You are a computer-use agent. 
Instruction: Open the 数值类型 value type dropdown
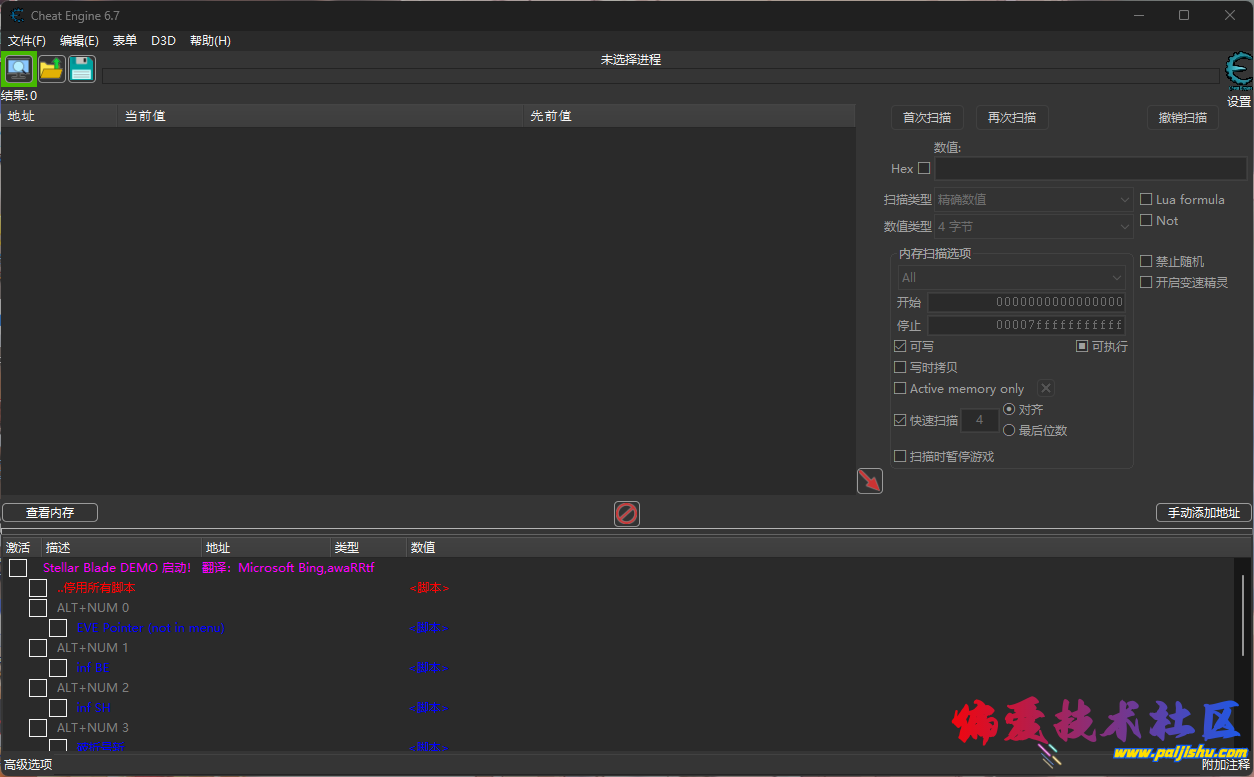coord(1032,226)
